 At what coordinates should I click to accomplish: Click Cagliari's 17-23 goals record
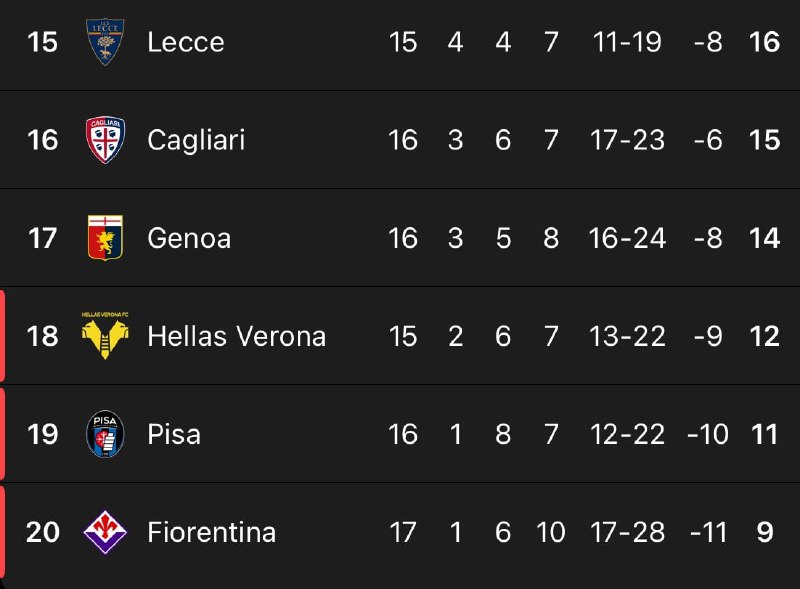627,140
